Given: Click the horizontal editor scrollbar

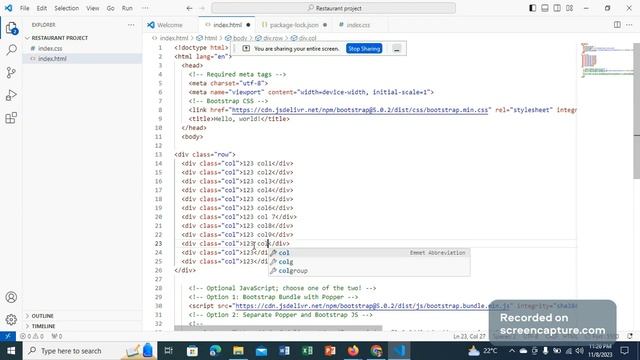Looking at the screenshot, I should coord(278,328).
